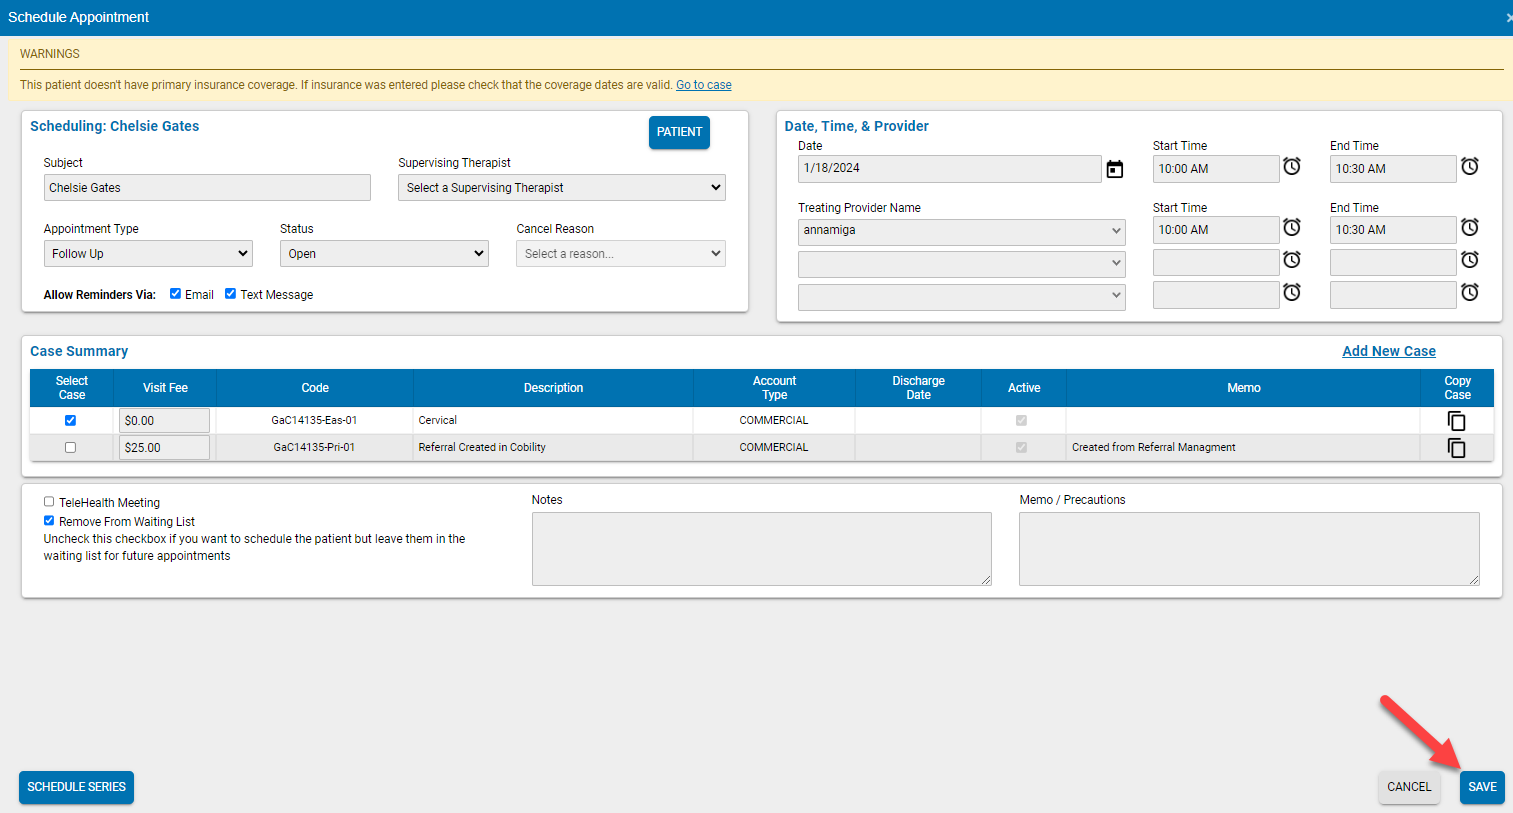Click the clock icon beside first End Time
The width and height of the screenshot is (1513, 813).
[x=1469, y=167]
